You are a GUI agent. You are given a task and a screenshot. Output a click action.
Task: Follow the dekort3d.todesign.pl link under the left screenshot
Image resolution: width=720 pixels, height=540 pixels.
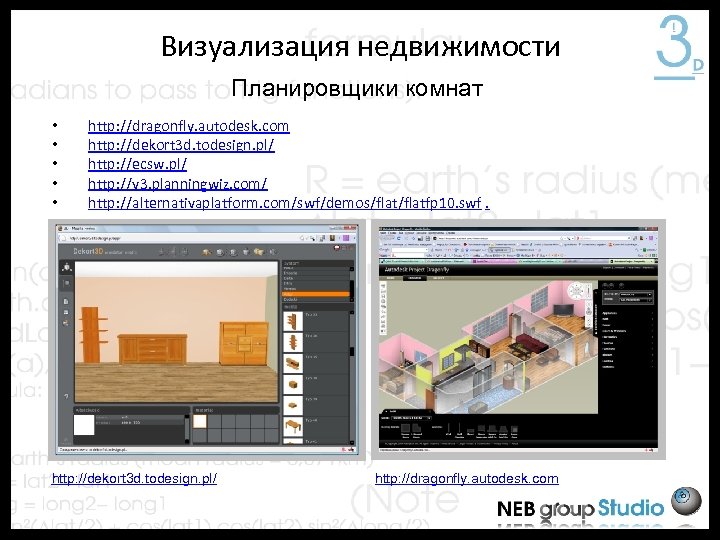[x=134, y=478]
